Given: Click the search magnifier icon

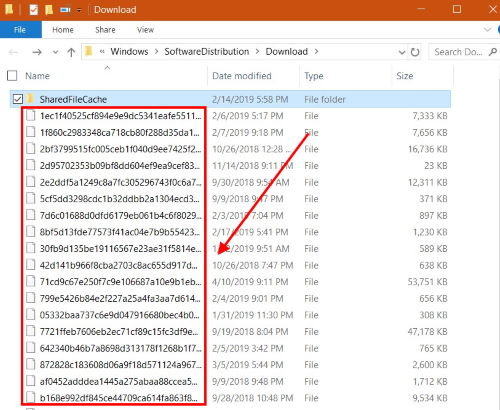Looking at the screenshot, I should click(493, 52).
